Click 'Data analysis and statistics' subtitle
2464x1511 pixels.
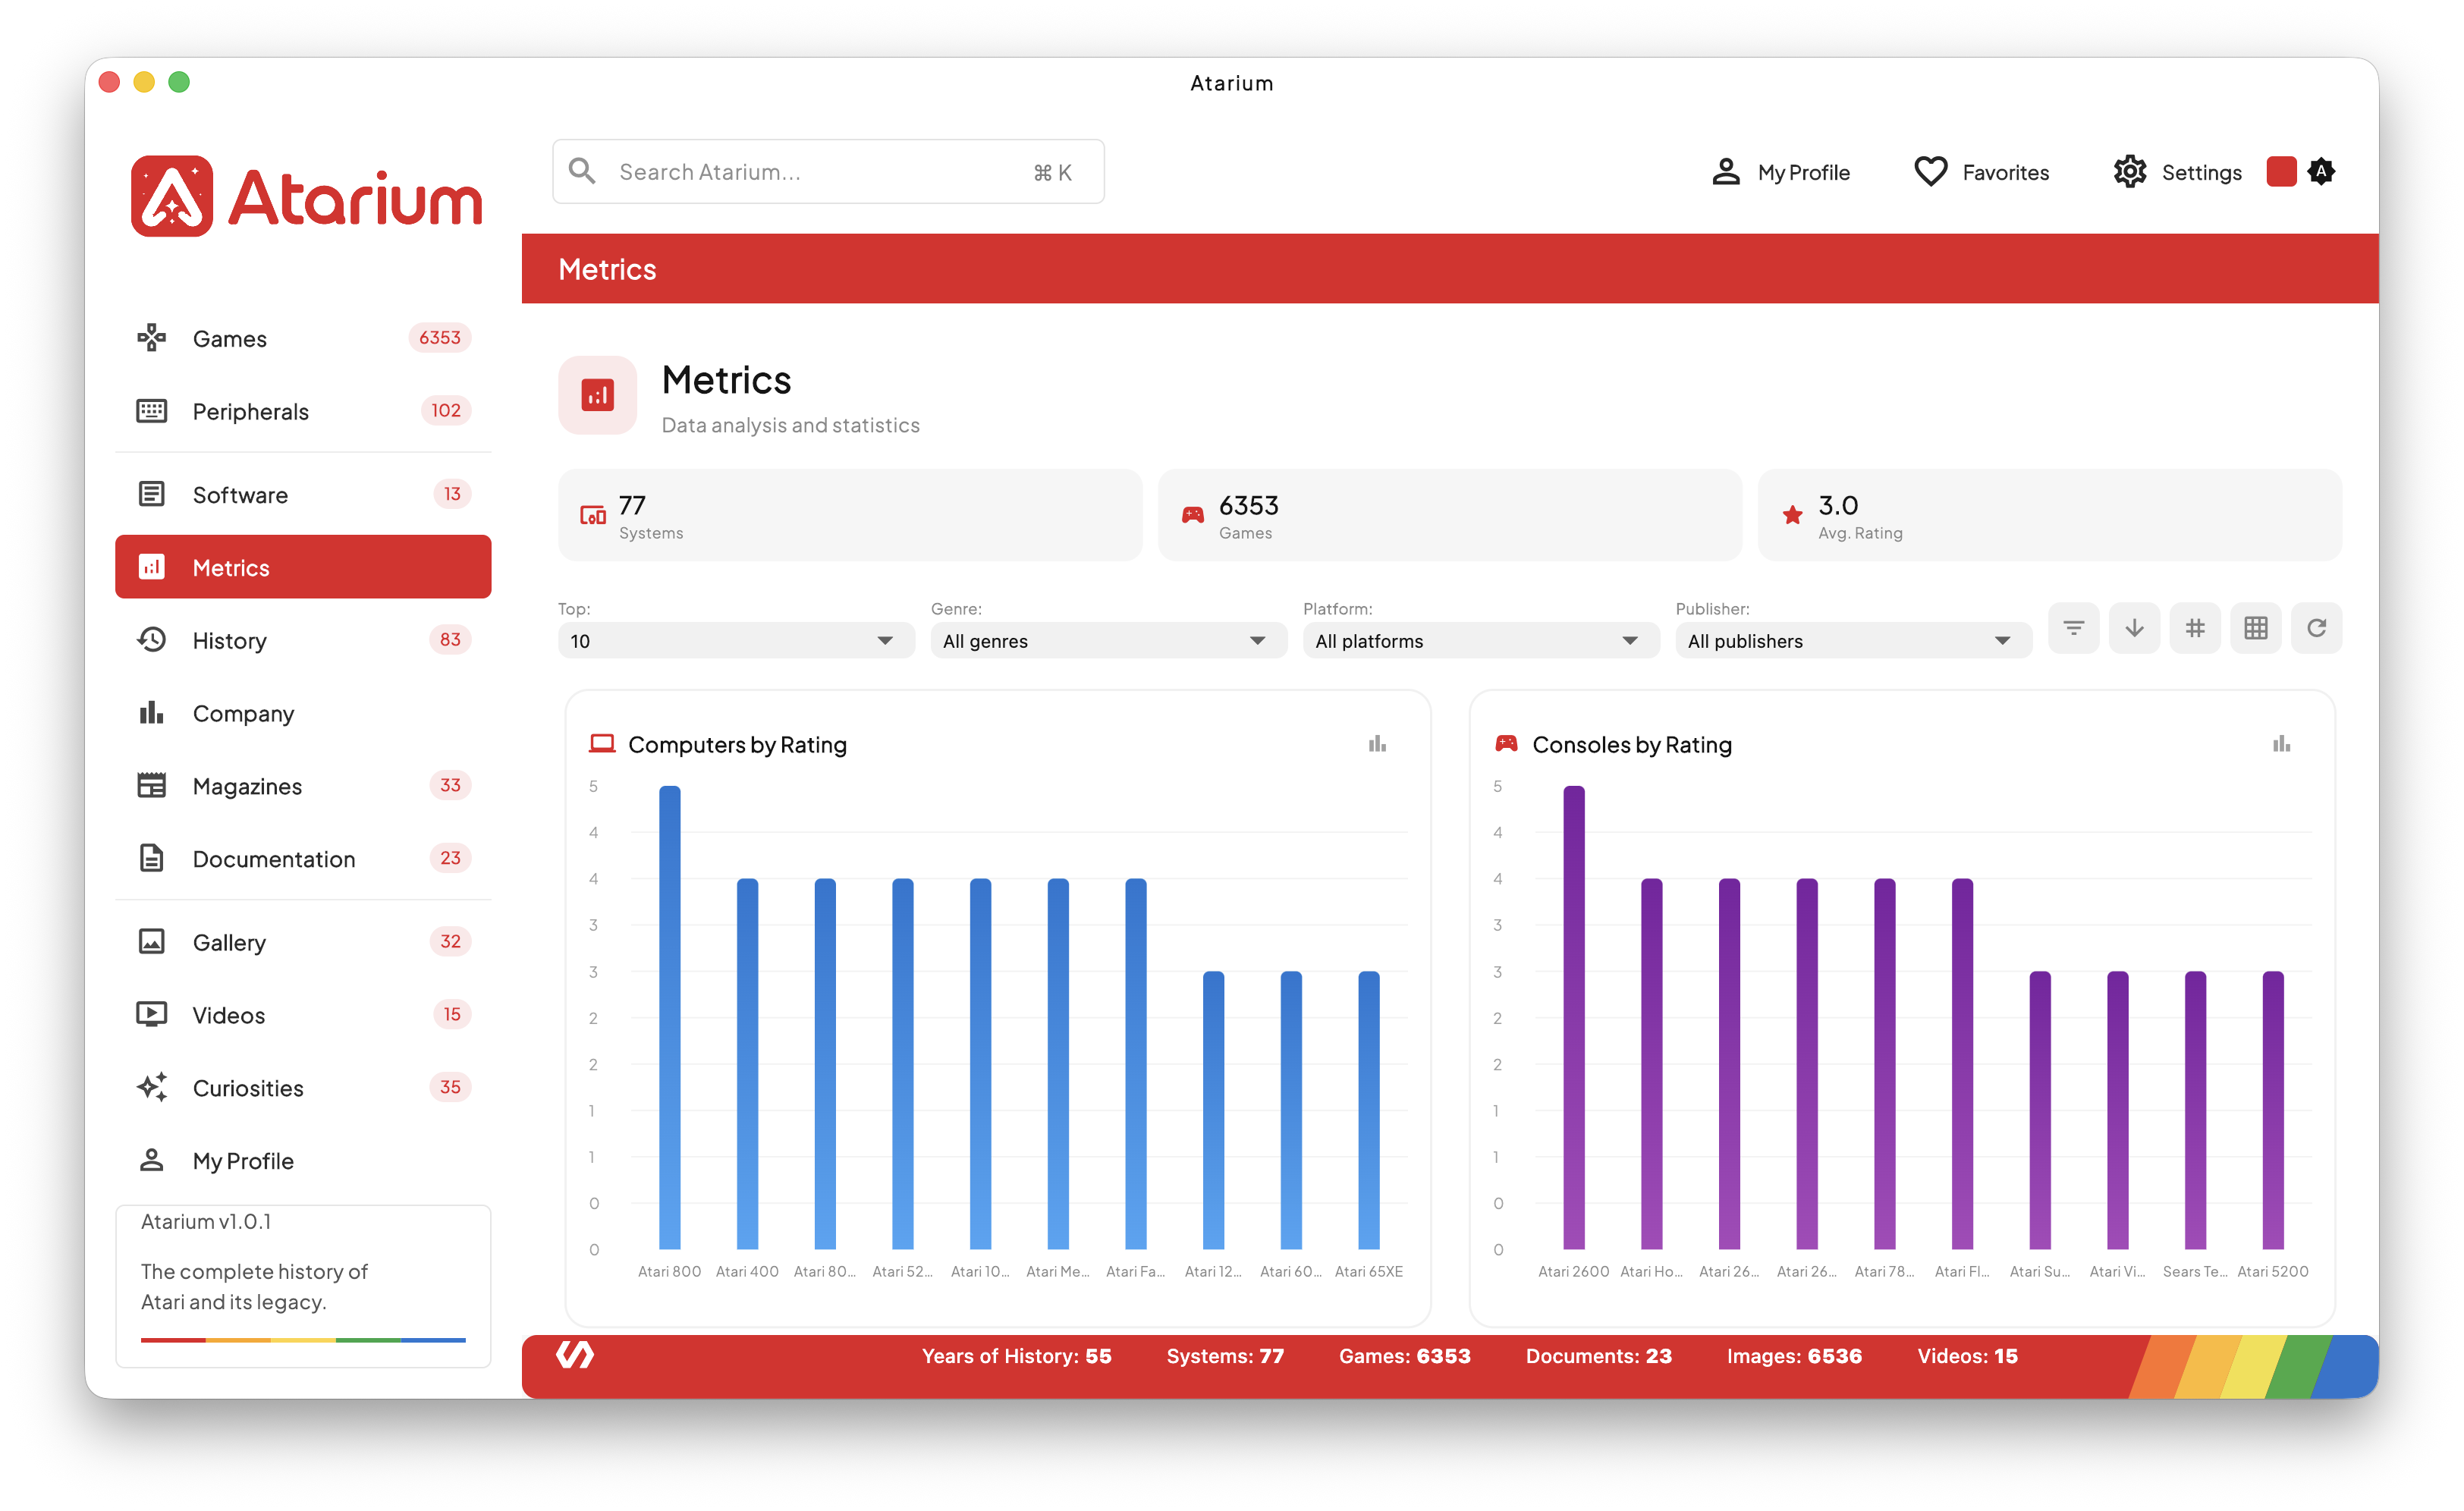(x=791, y=426)
